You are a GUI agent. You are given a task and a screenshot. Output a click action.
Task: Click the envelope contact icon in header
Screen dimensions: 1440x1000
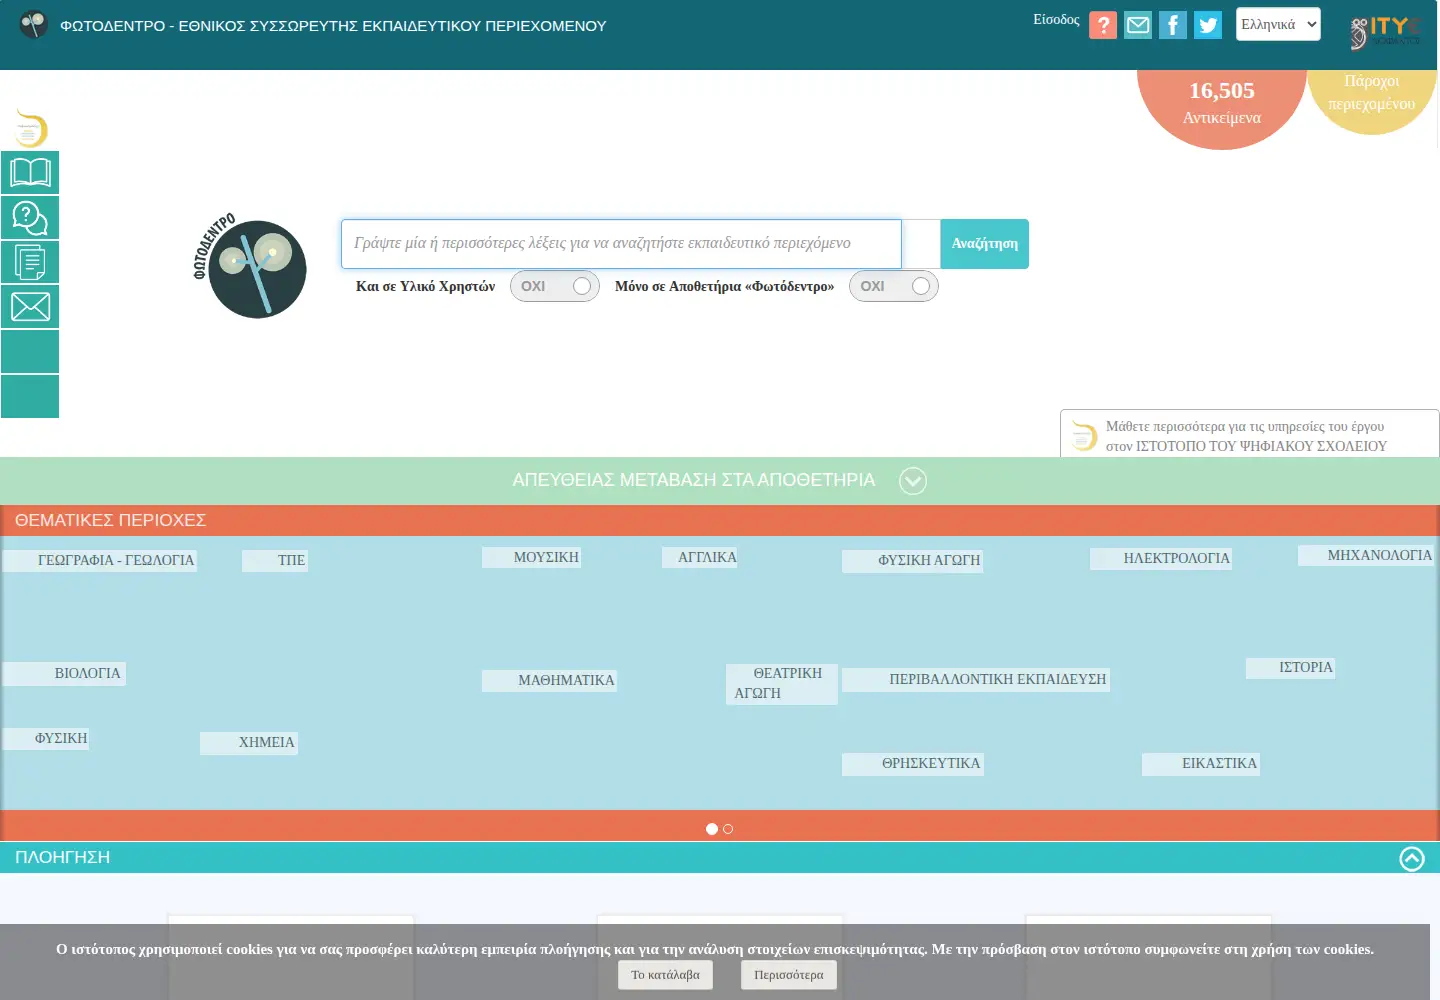coord(1138,25)
